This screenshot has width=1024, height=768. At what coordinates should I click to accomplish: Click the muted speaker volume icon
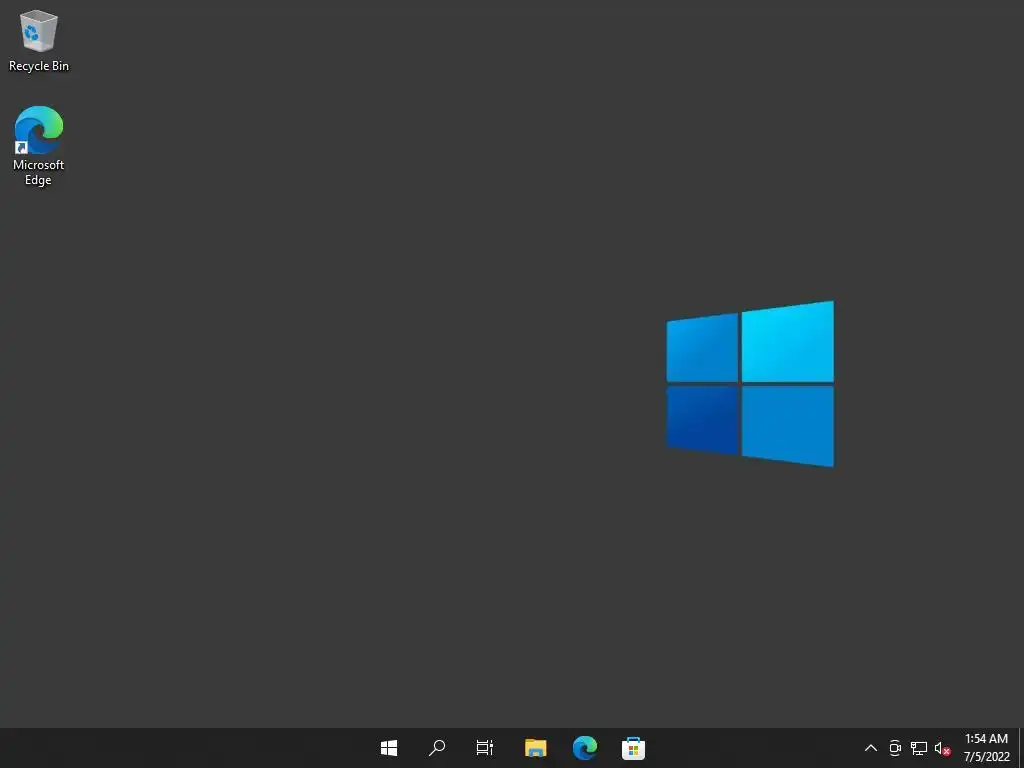tap(942, 748)
